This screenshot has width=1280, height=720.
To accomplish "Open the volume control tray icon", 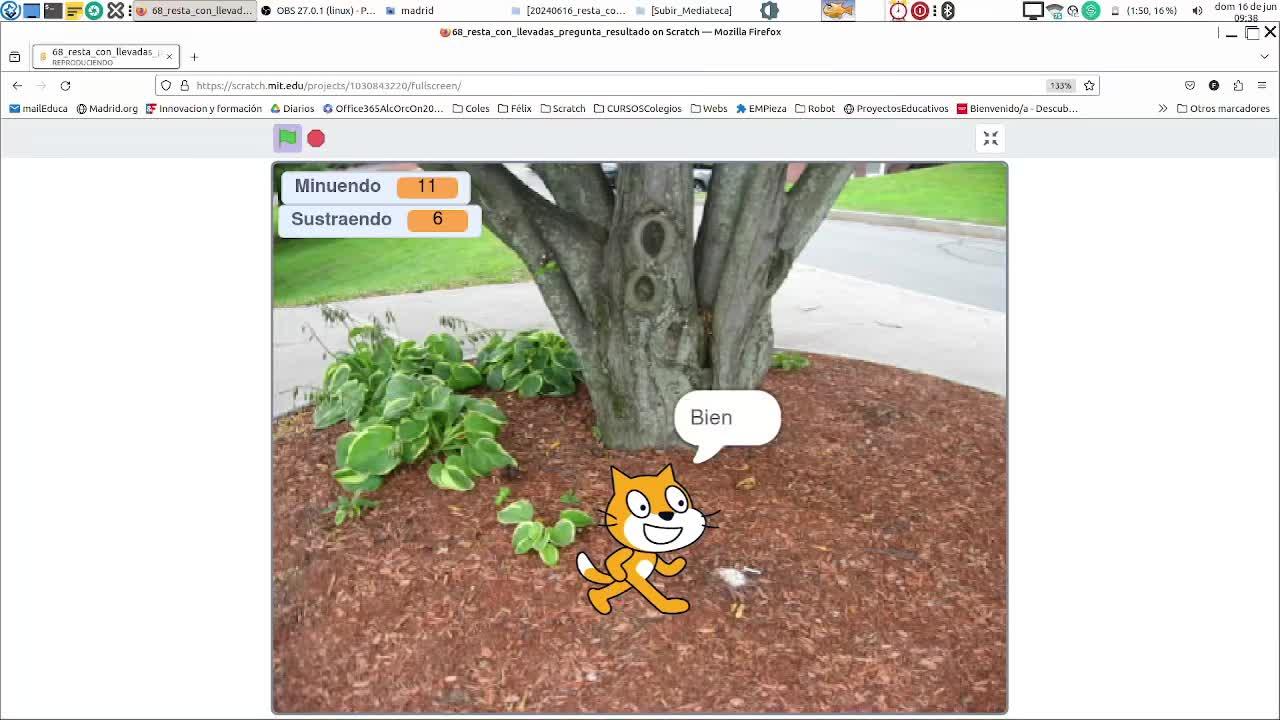I will [1197, 11].
